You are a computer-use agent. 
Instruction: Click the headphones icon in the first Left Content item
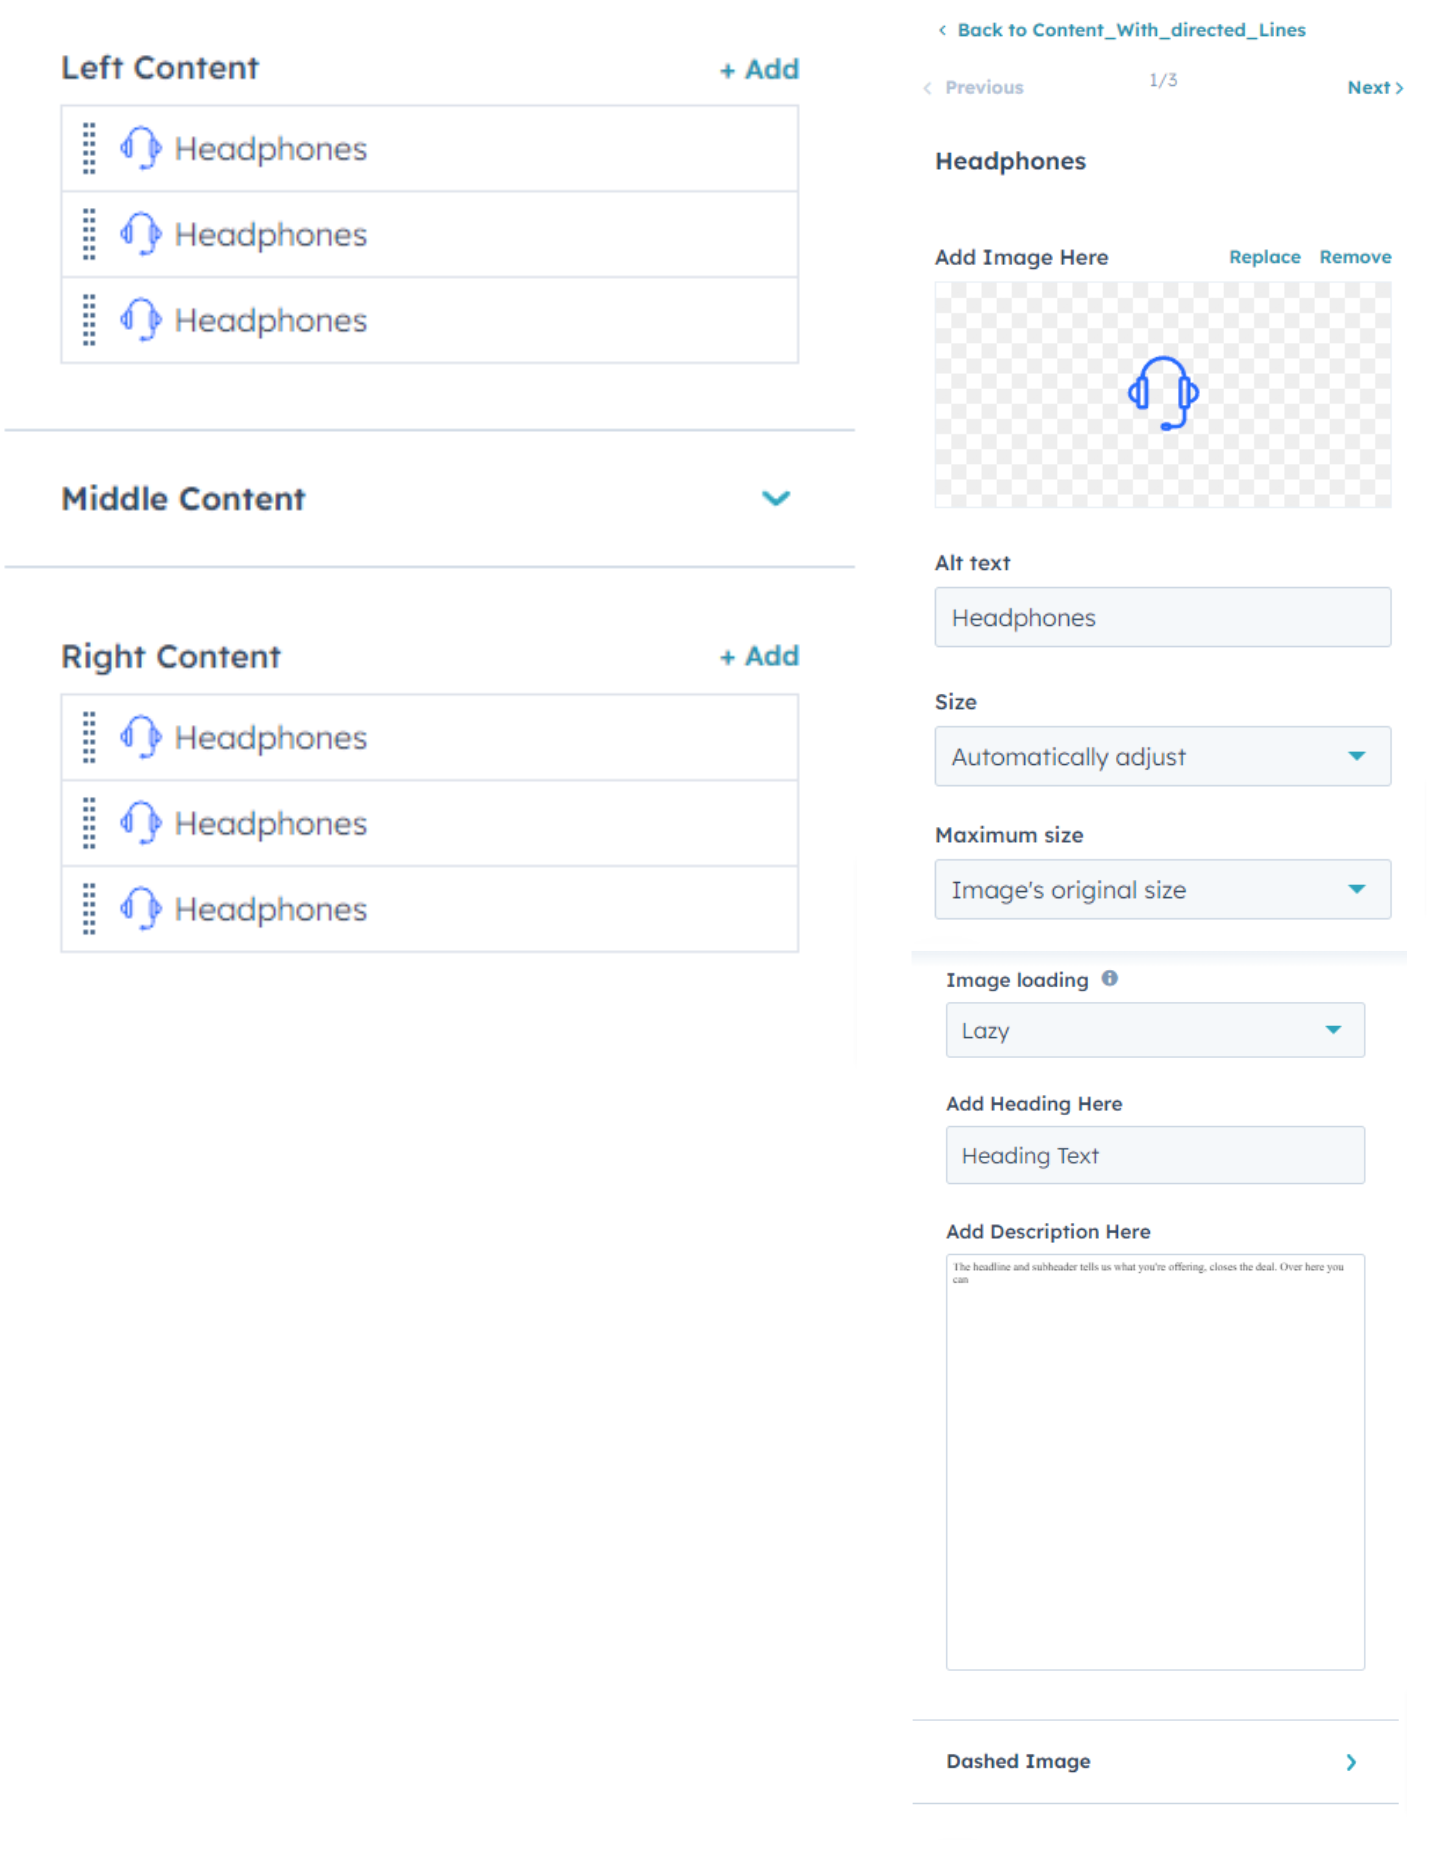pyautogui.click(x=139, y=148)
